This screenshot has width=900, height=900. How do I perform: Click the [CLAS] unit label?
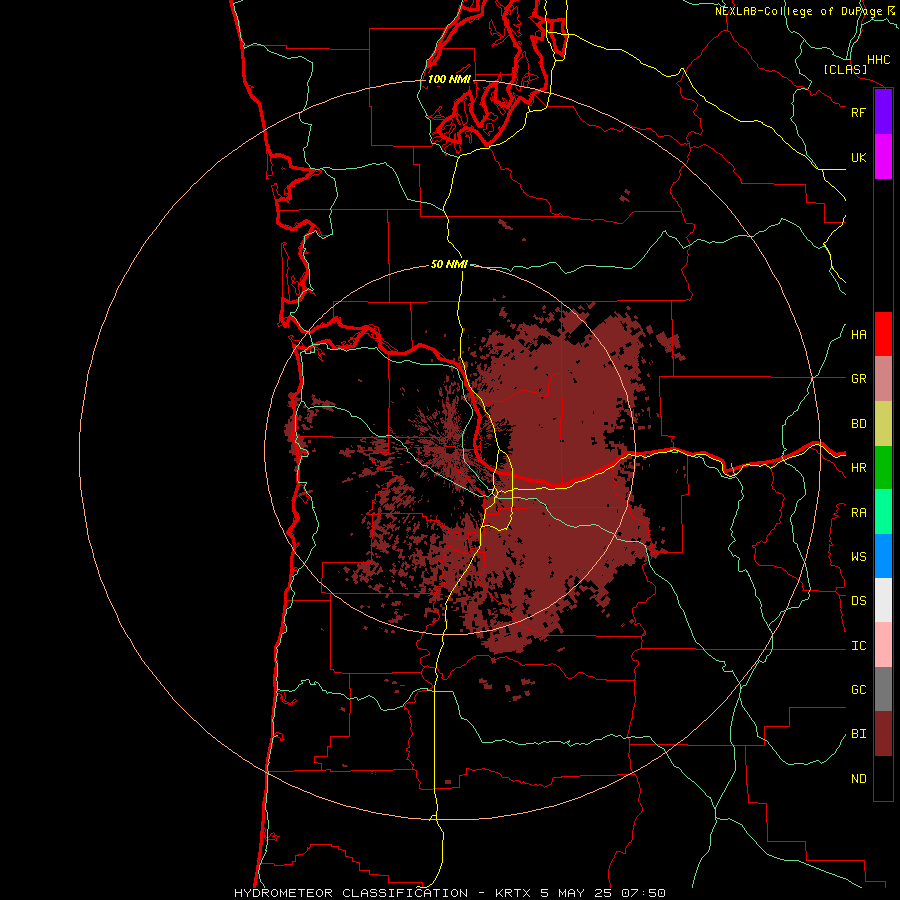pos(845,69)
